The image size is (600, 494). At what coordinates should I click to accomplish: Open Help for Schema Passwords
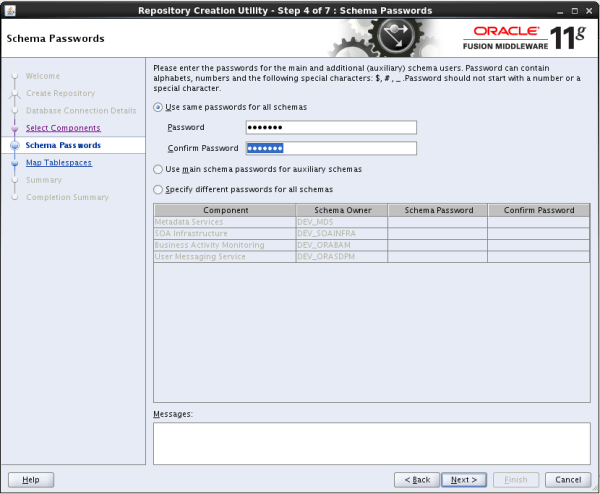coord(31,479)
